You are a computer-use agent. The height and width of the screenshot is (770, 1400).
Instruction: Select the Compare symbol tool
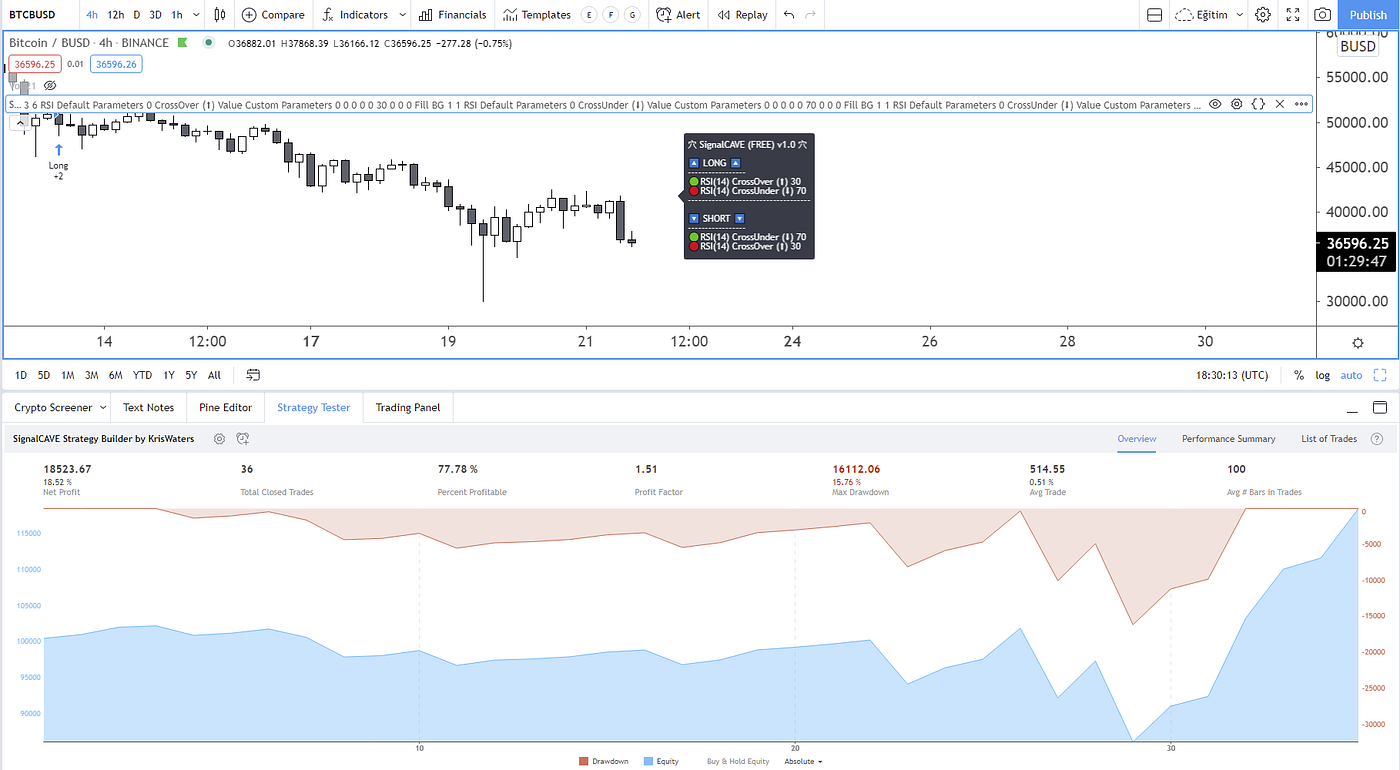coord(272,14)
